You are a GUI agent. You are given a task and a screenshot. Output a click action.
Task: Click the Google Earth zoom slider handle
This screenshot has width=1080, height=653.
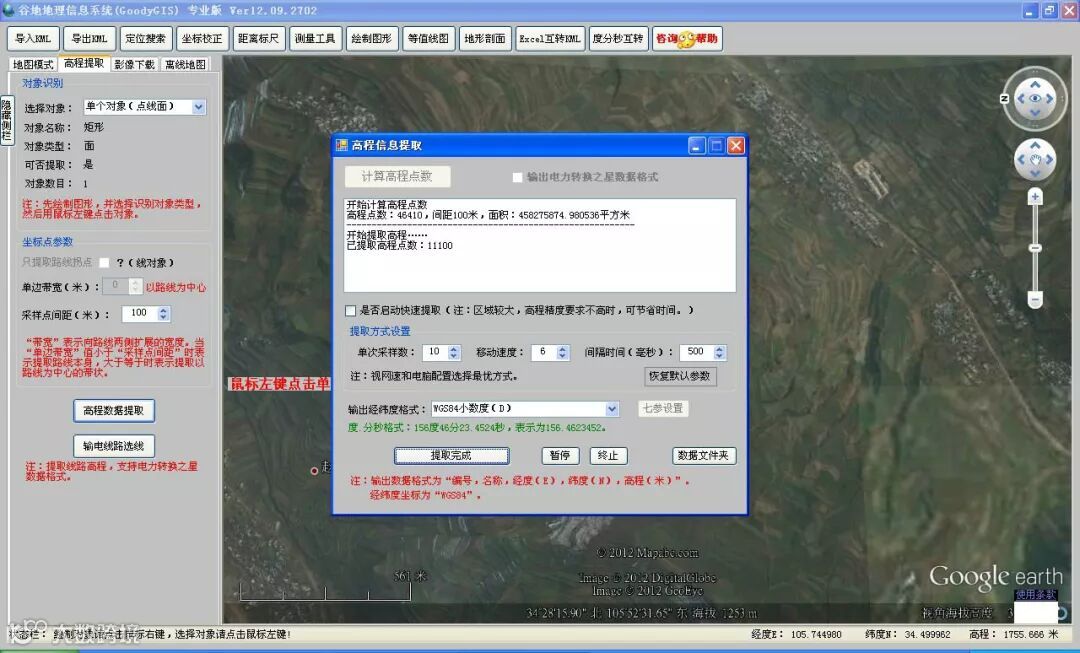1035,248
